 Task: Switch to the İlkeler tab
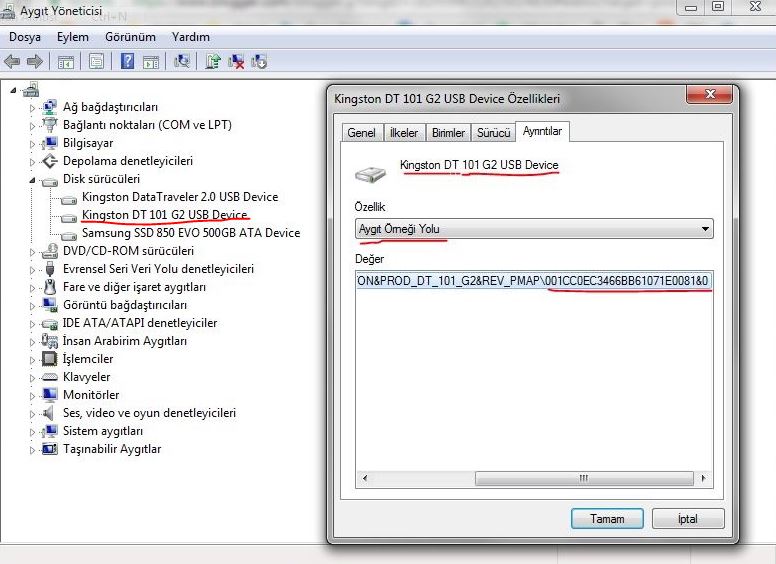coord(404,133)
